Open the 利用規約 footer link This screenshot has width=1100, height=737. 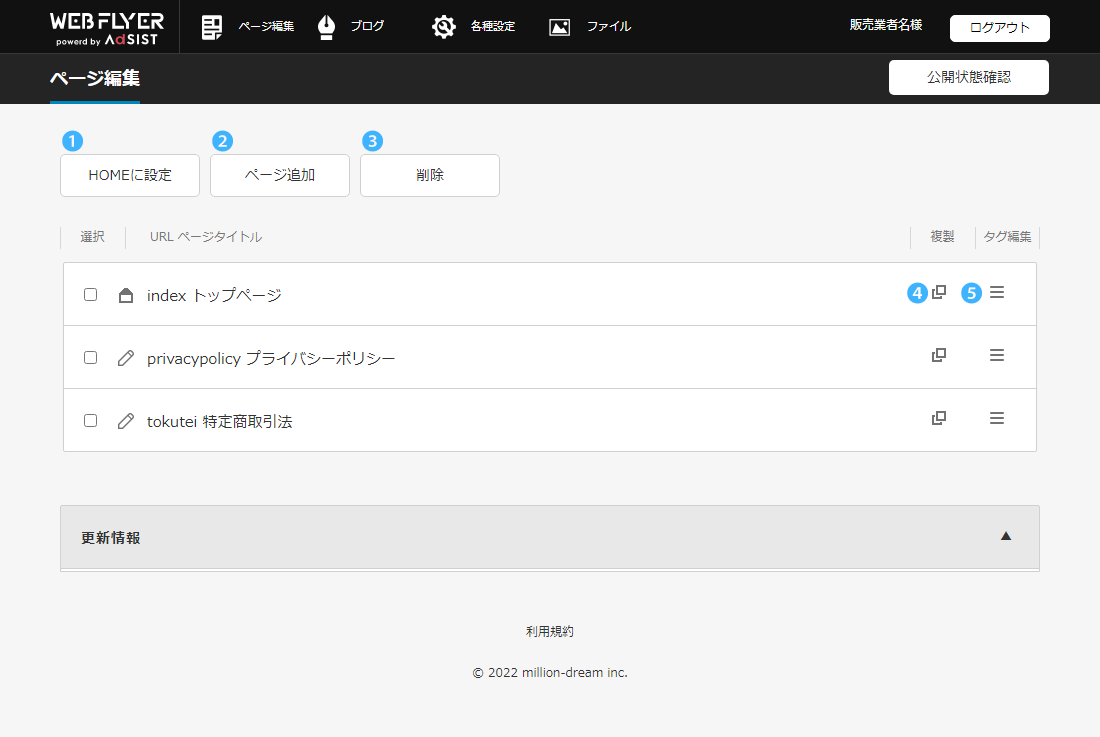(x=550, y=632)
